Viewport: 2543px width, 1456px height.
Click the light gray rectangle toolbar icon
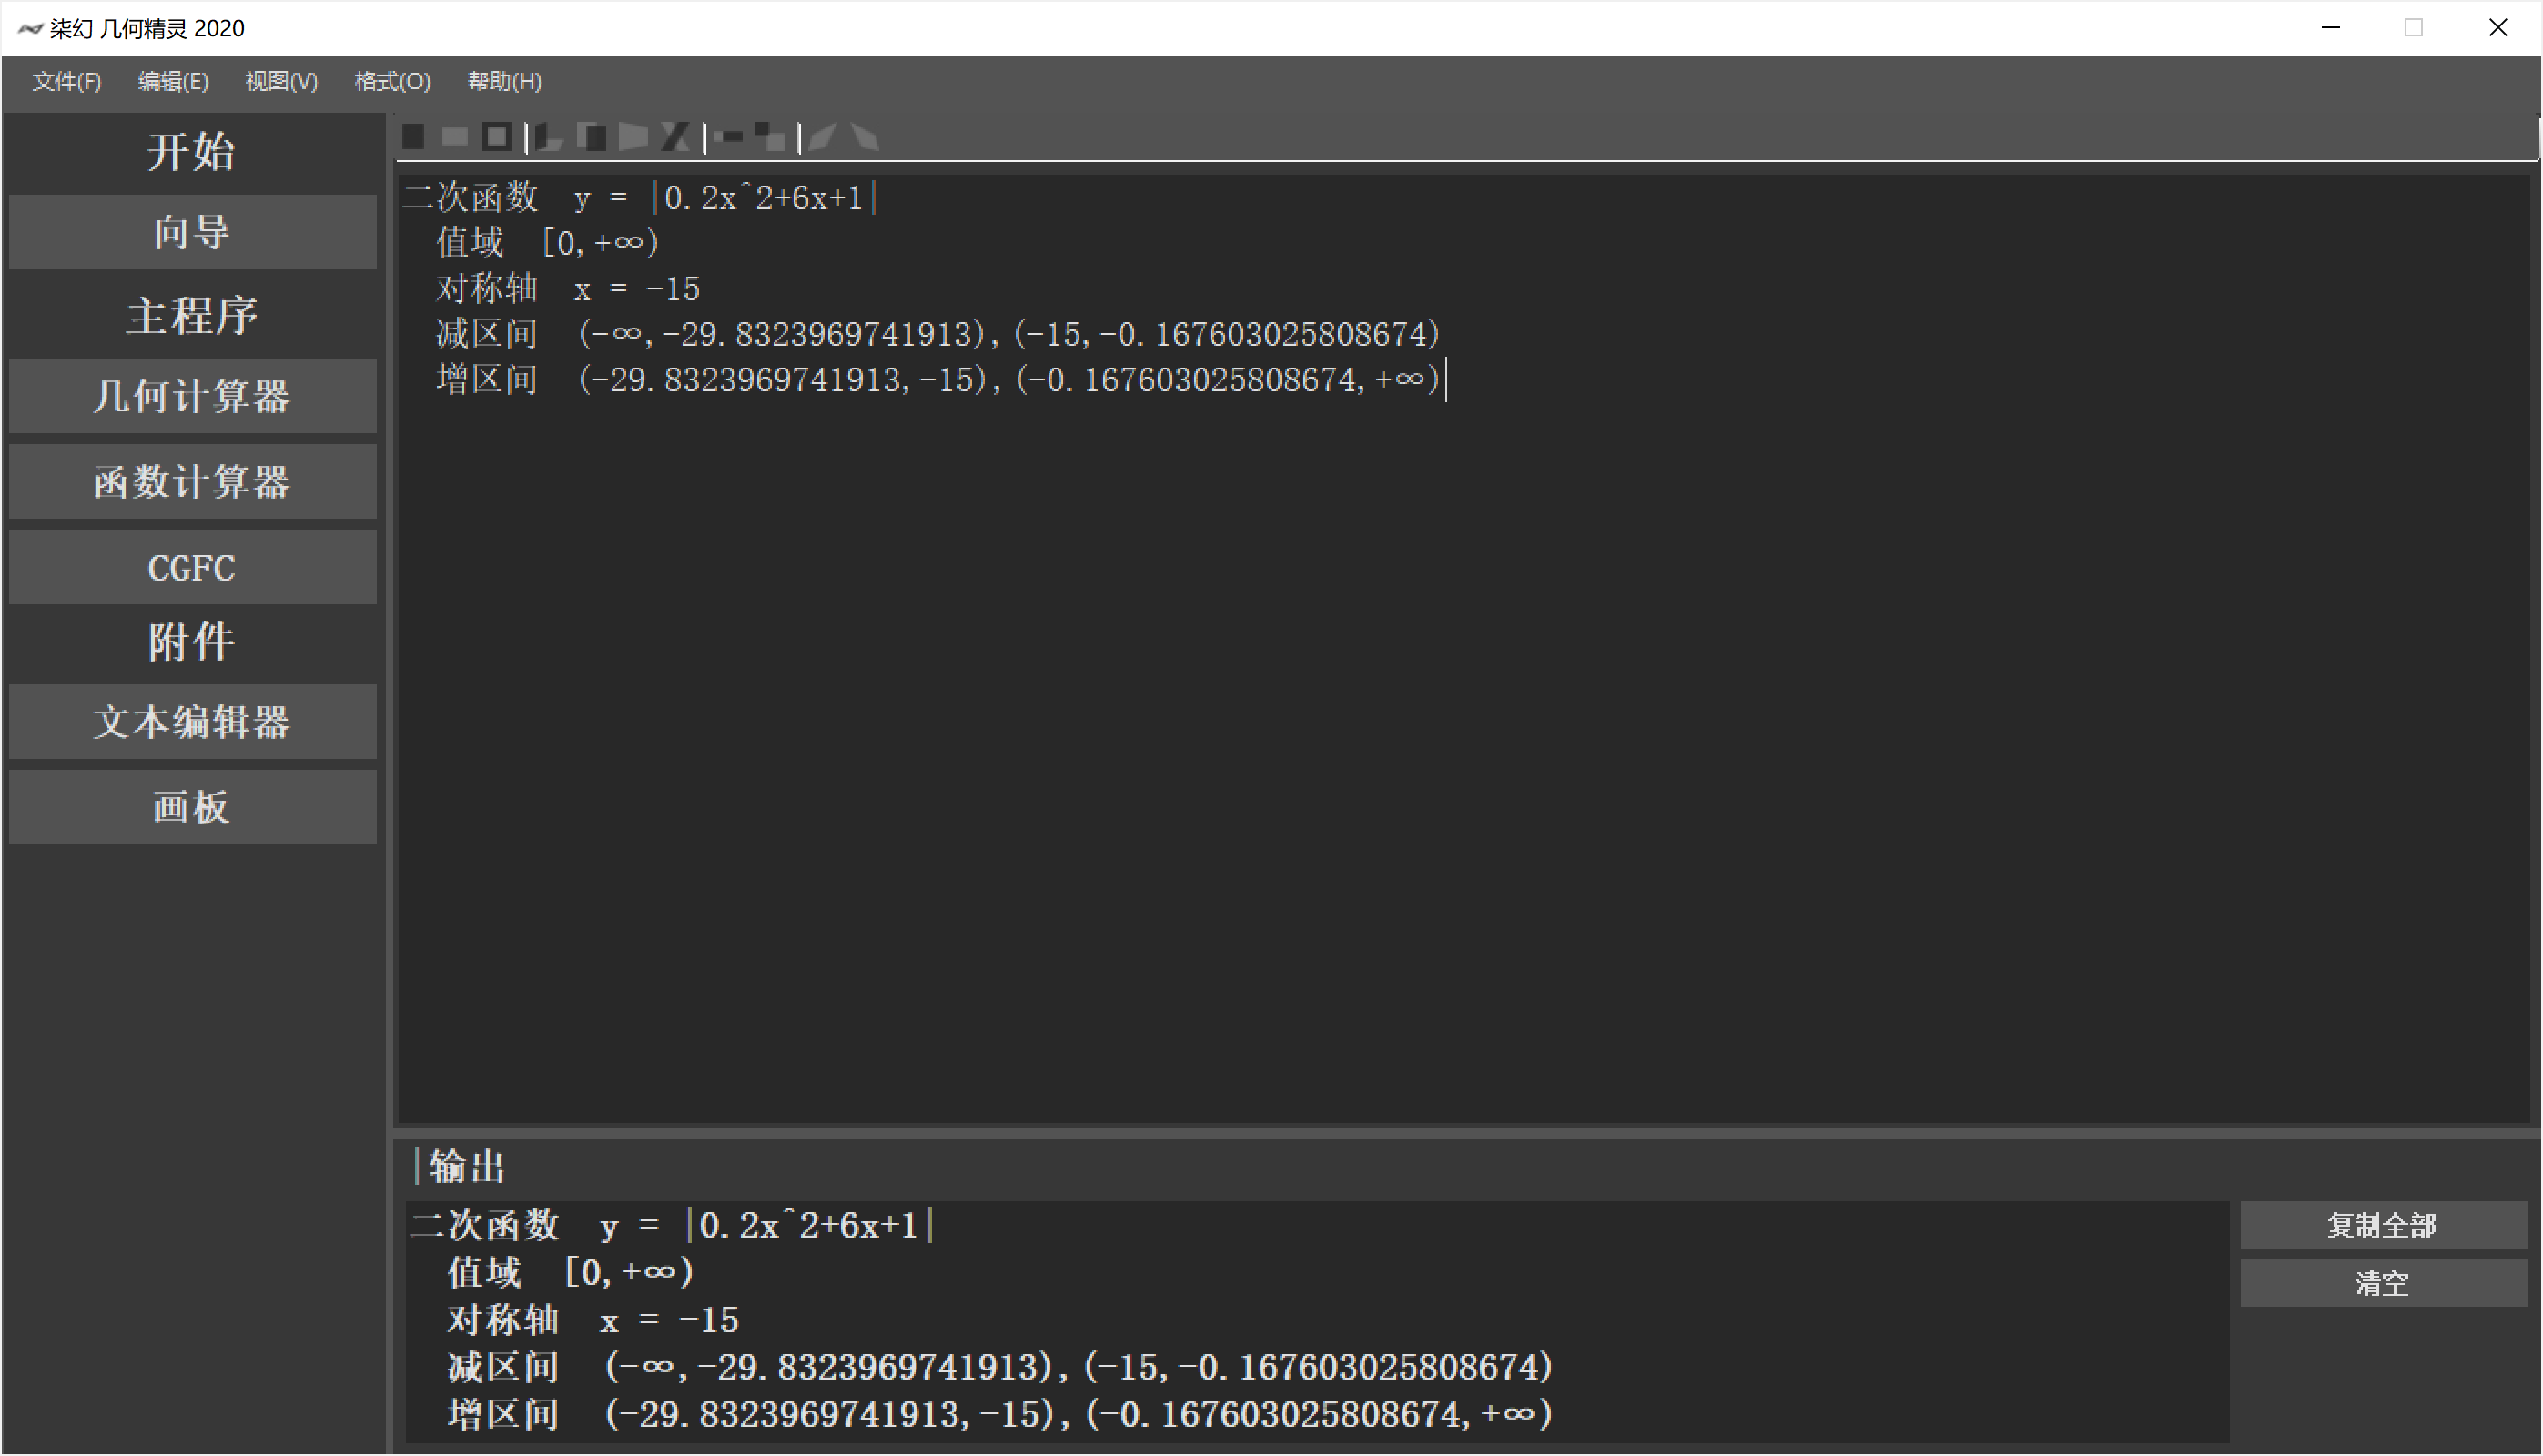tap(455, 137)
